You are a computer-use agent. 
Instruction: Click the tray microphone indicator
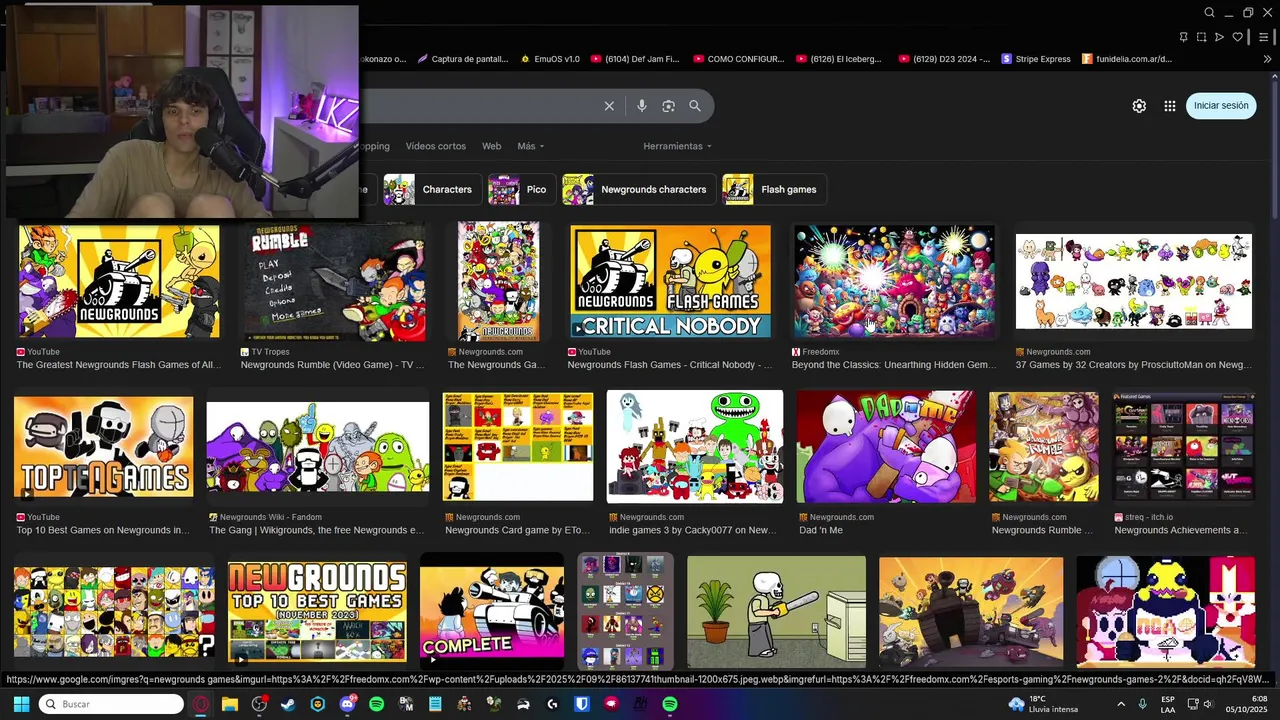[1143, 704]
